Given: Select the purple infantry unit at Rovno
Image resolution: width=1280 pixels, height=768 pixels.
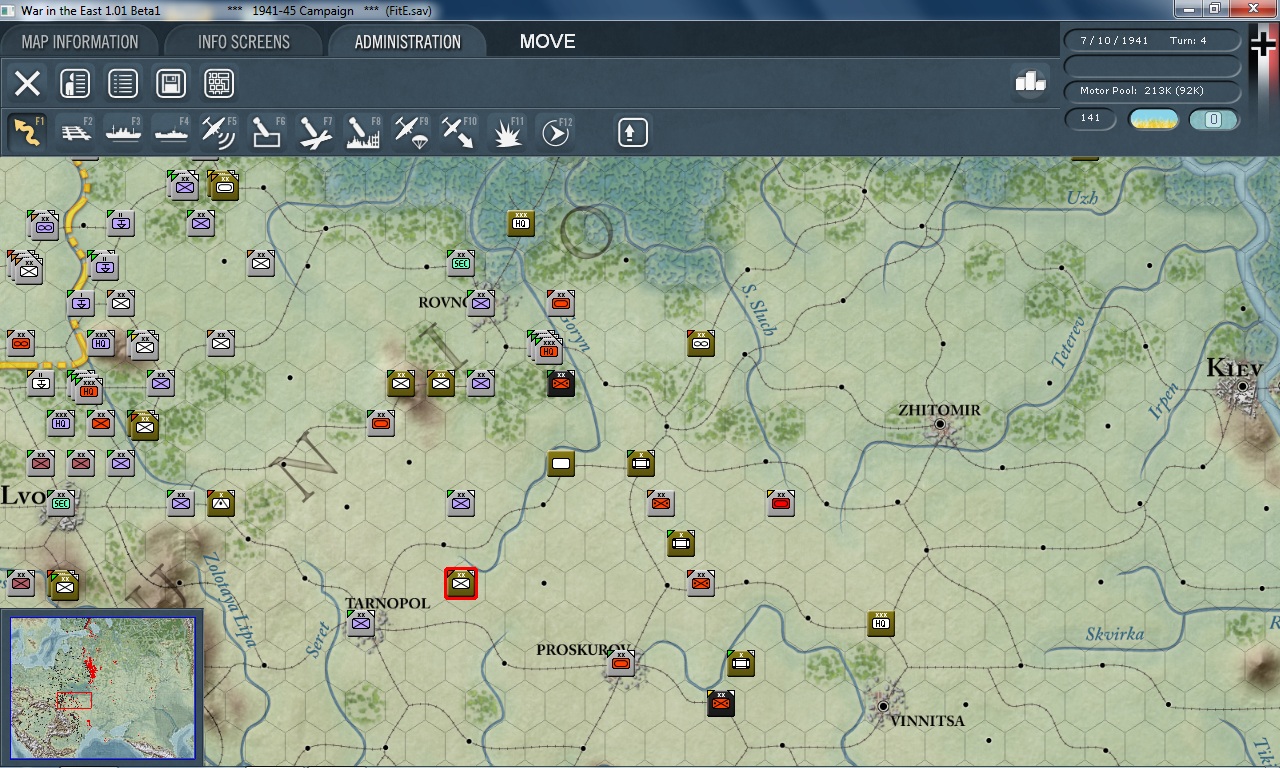Looking at the screenshot, I should [481, 302].
